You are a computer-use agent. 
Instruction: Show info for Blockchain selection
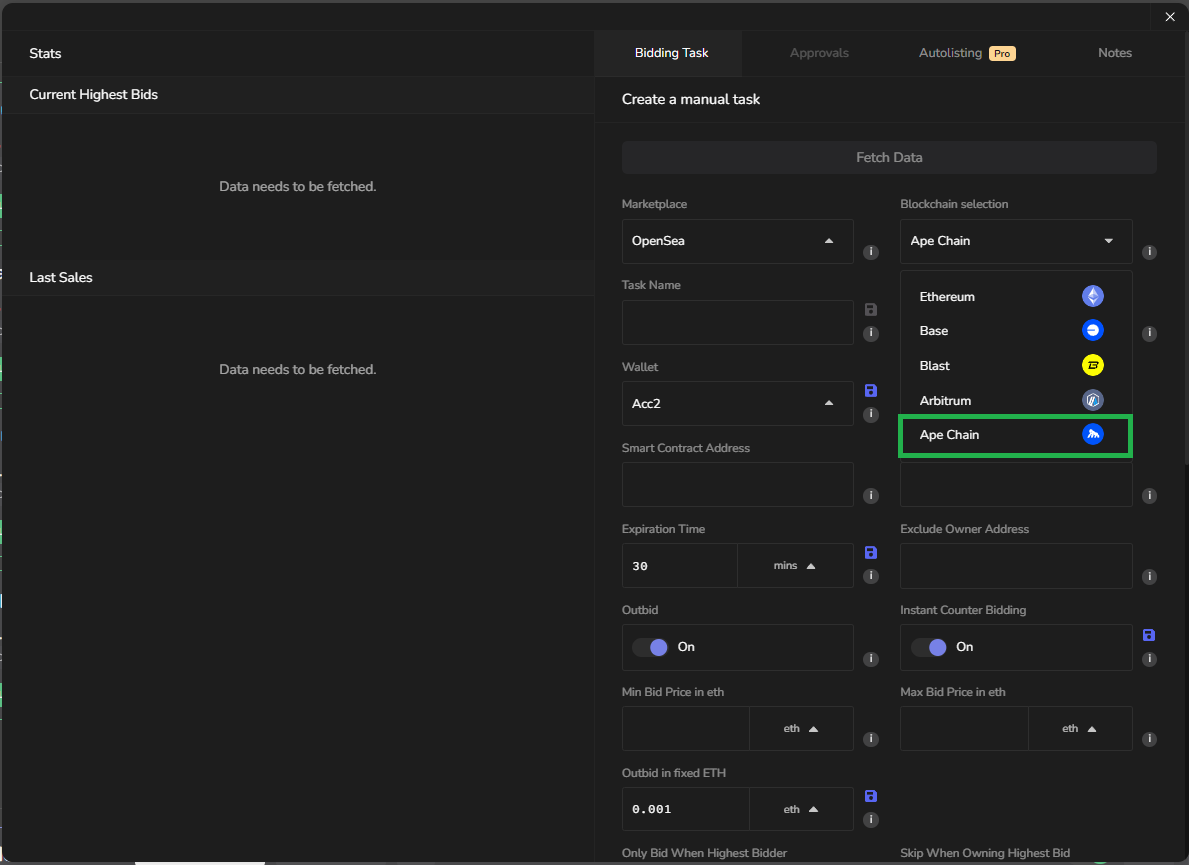click(x=1149, y=252)
